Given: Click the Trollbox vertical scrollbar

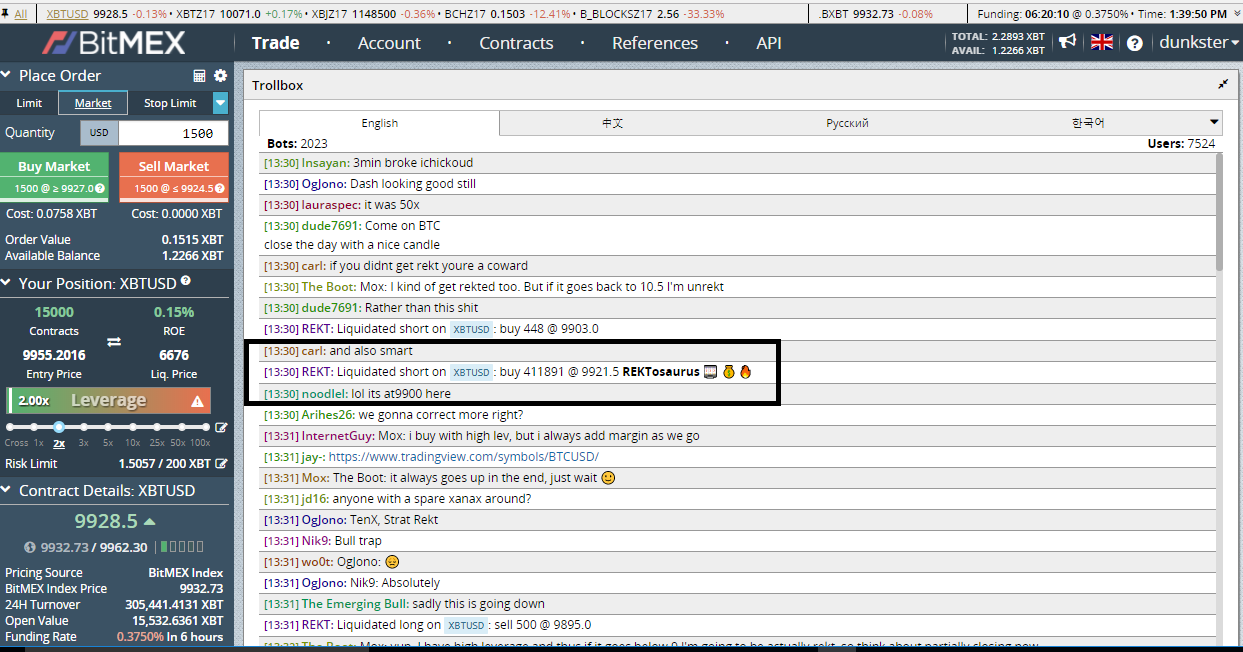Looking at the screenshot, I should (1217, 211).
